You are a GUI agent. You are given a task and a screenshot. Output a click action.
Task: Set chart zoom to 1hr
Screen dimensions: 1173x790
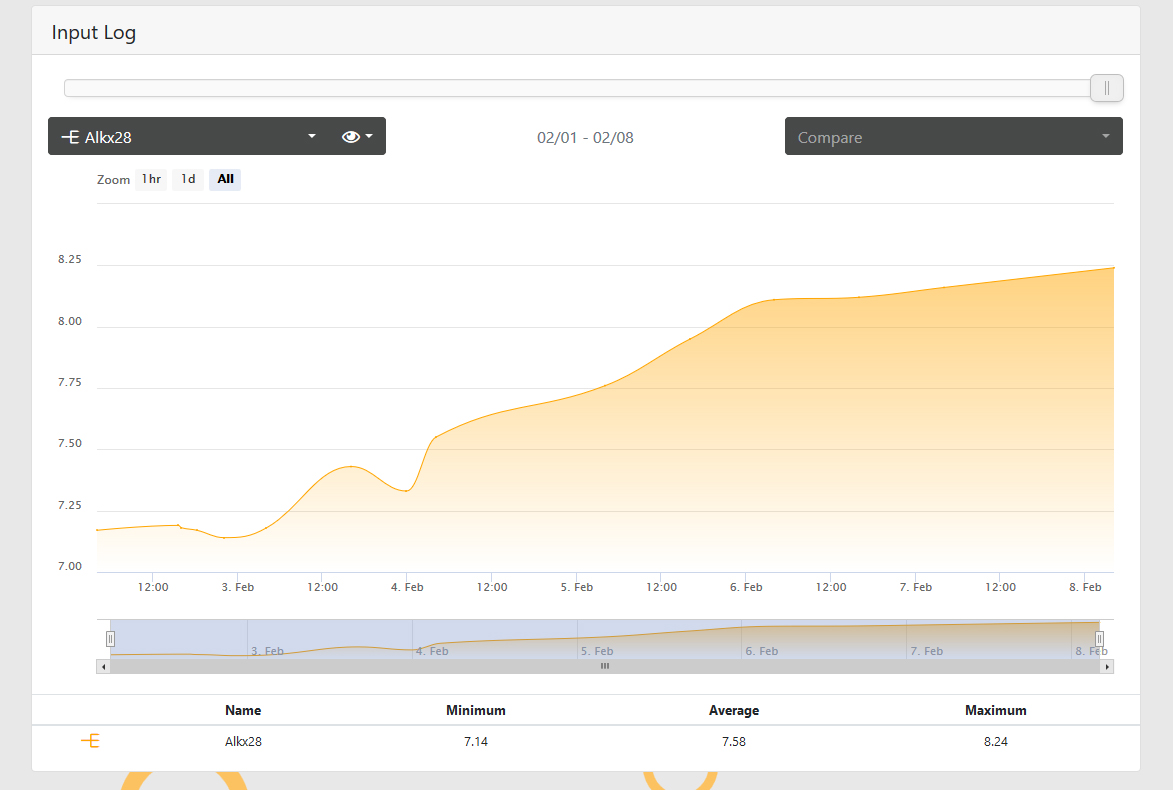(151, 180)
